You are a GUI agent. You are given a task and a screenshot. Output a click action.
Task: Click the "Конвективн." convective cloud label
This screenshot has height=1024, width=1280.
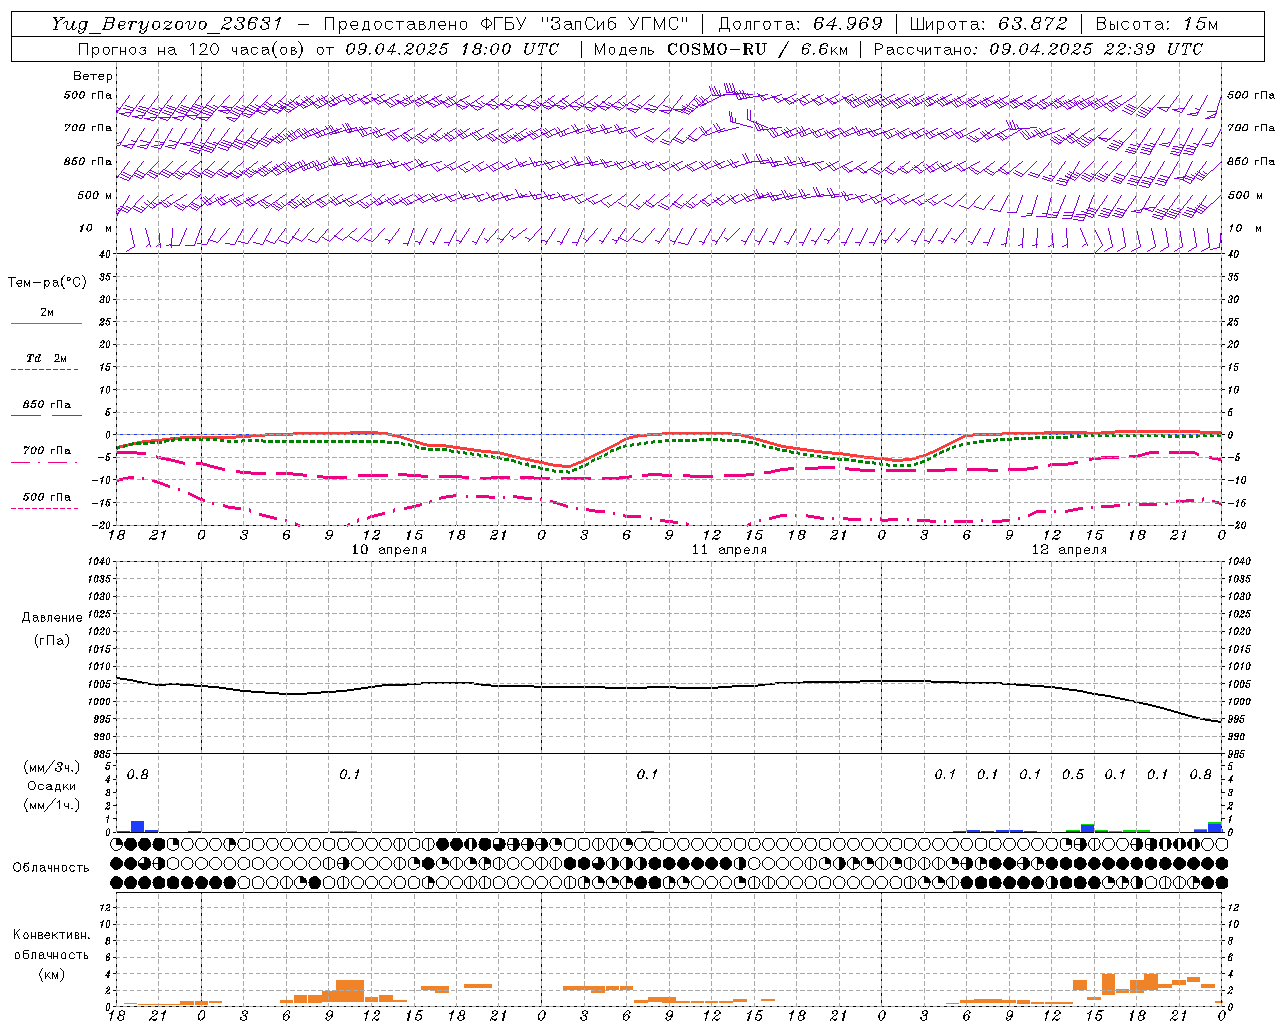(x=51, y=935)
